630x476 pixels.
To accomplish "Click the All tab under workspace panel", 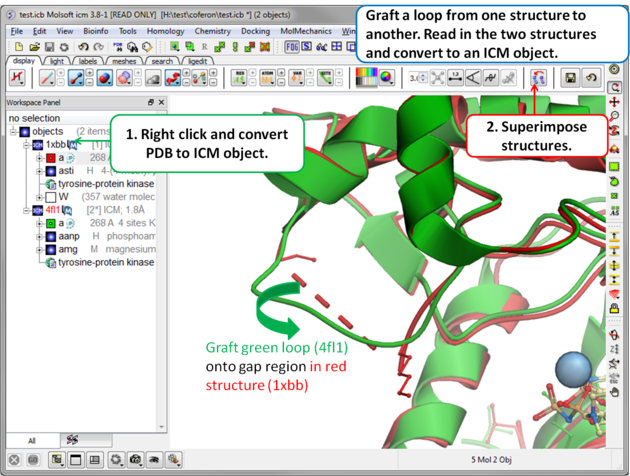I will tap(31, 440).
